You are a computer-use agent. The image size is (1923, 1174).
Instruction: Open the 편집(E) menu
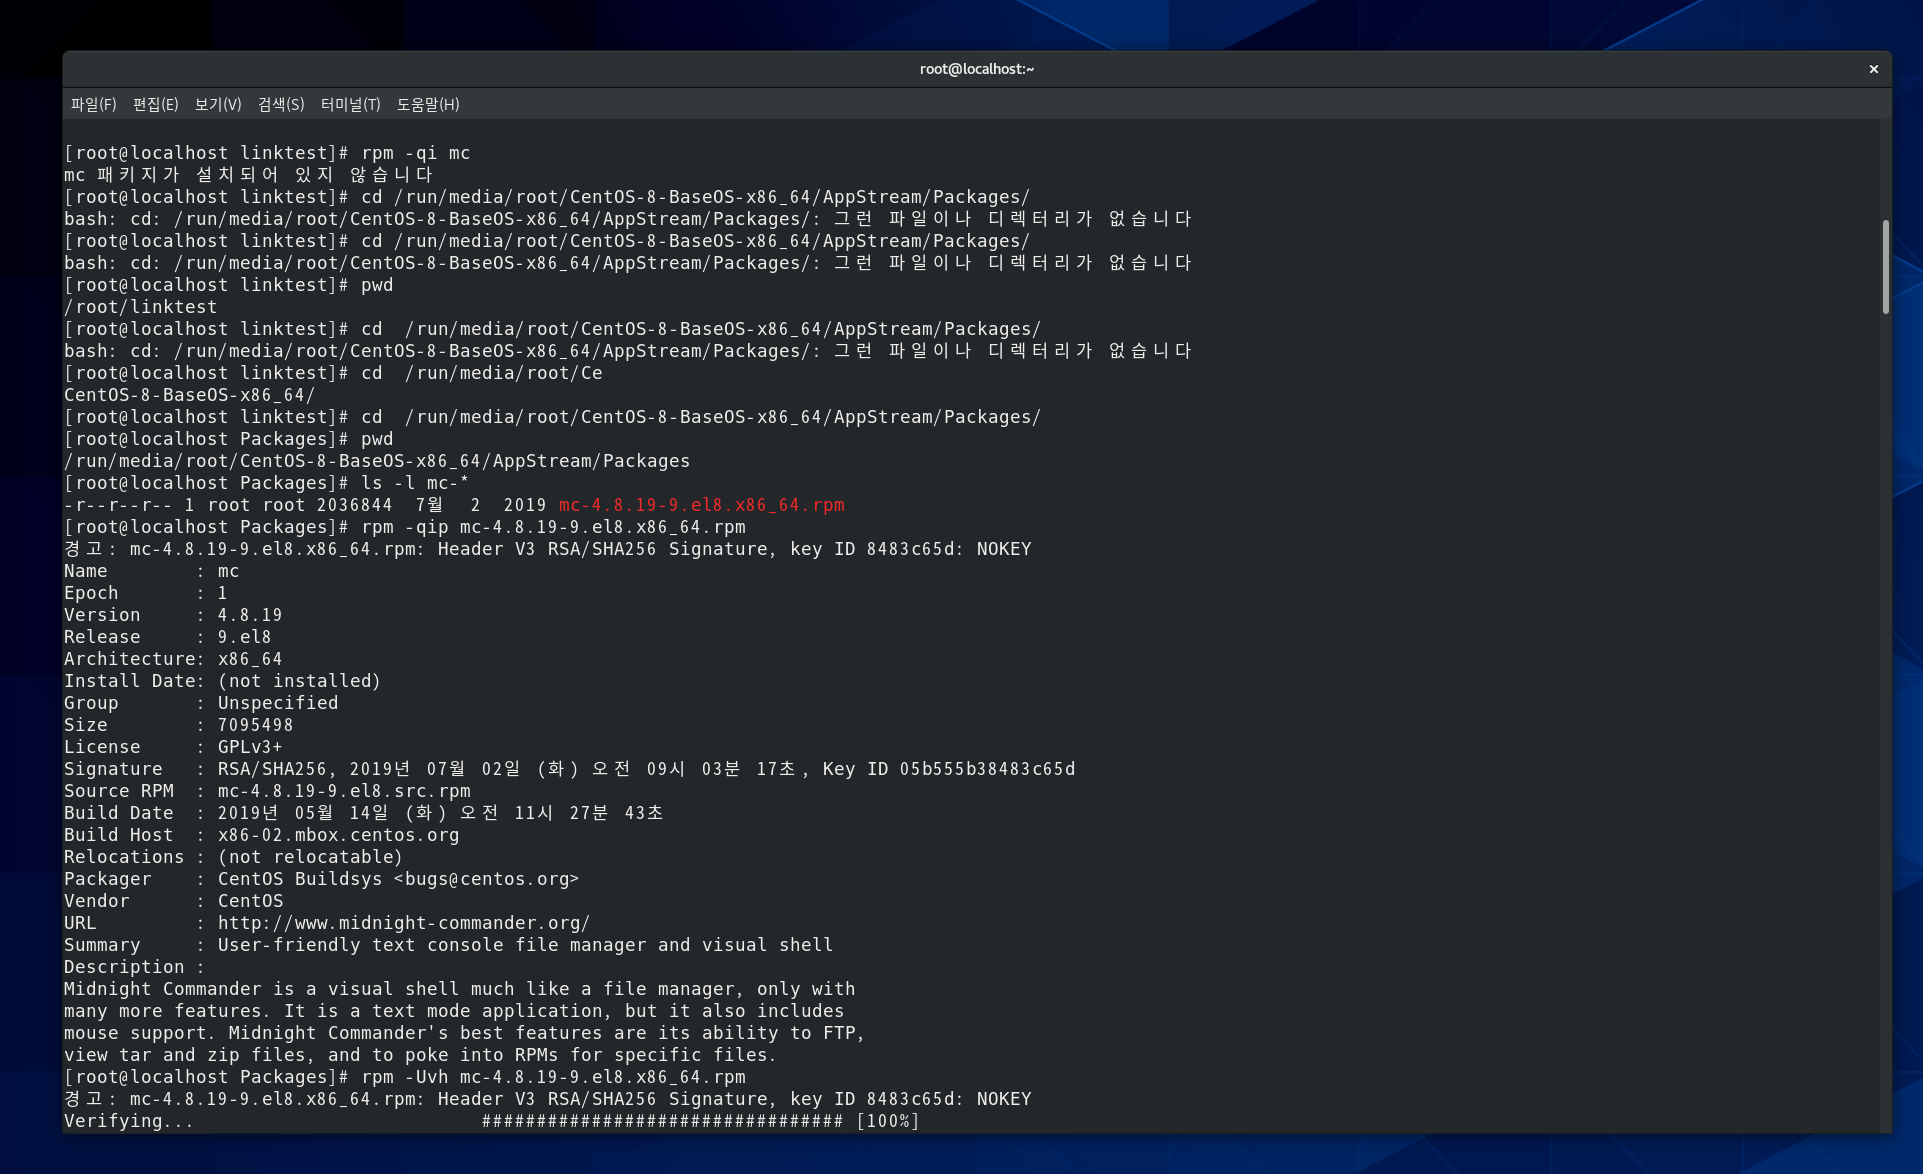click(x=155, y=104)
